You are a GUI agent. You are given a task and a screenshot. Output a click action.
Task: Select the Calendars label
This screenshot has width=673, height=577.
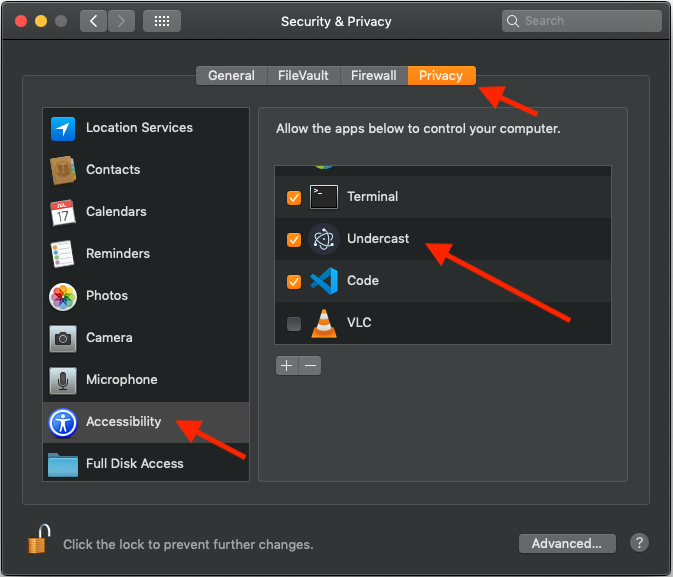pyautogui.click(x=116, y=212)
